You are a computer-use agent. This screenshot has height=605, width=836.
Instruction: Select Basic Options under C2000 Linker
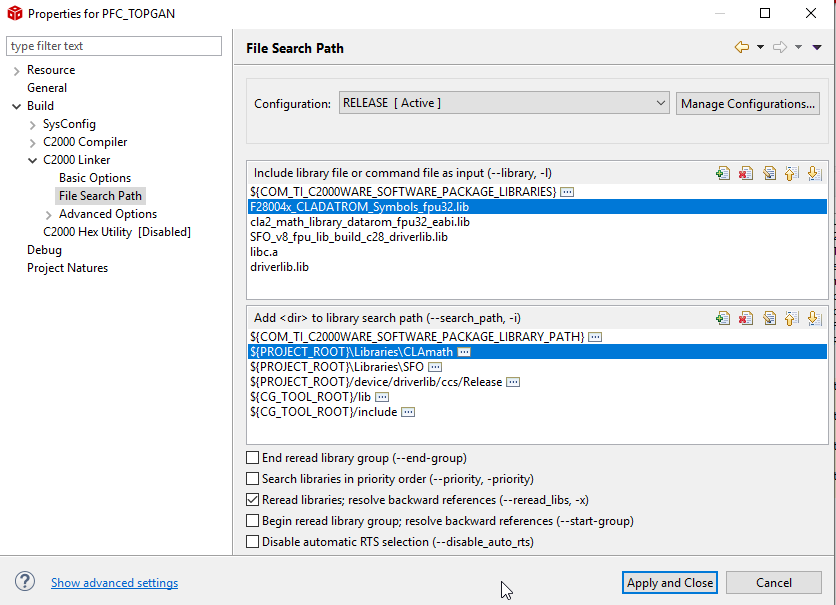(95, 178)
